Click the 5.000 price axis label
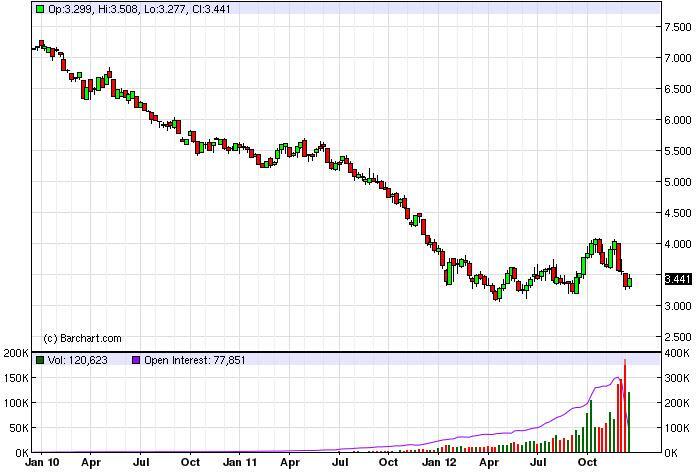 678,182
